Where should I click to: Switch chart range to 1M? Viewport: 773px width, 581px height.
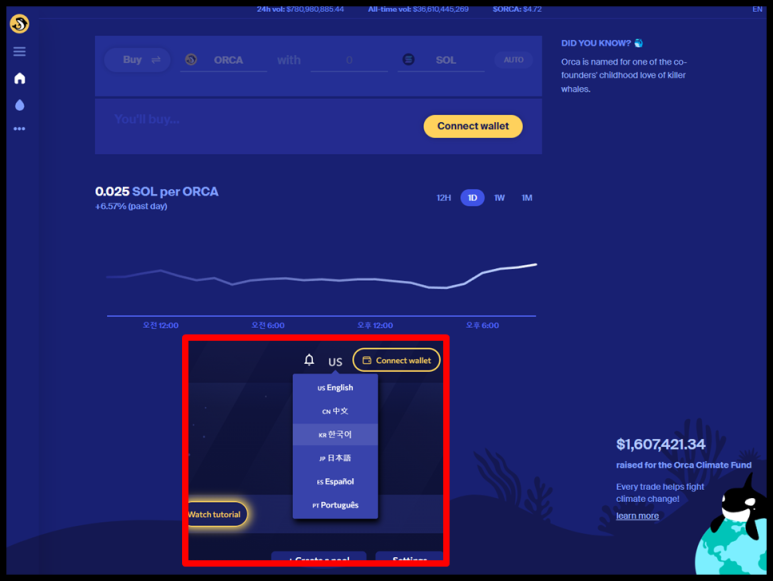pos(527,198)
